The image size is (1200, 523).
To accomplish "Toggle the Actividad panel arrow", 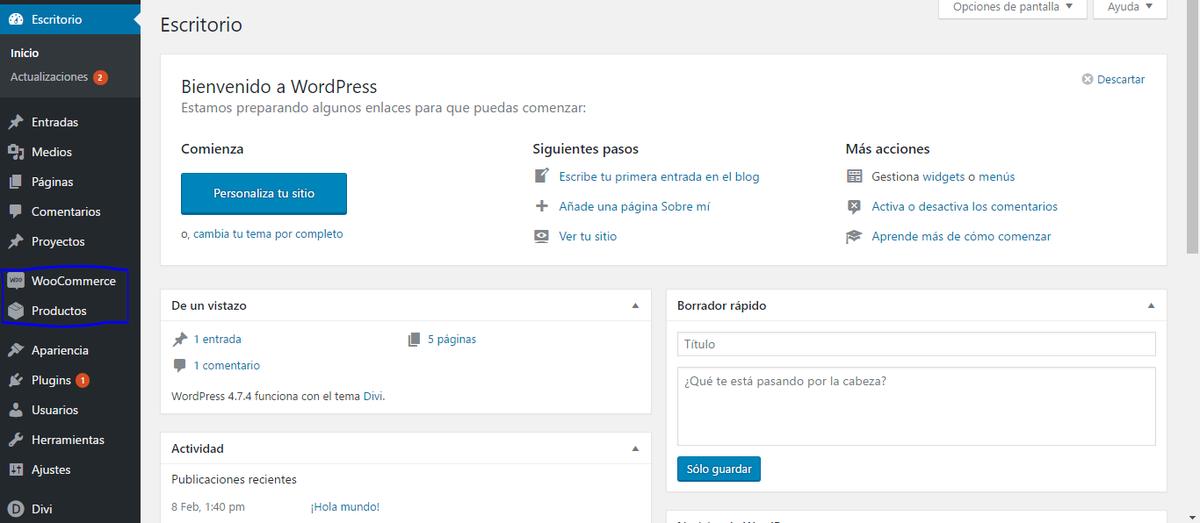I will click(x=635, y=449).
